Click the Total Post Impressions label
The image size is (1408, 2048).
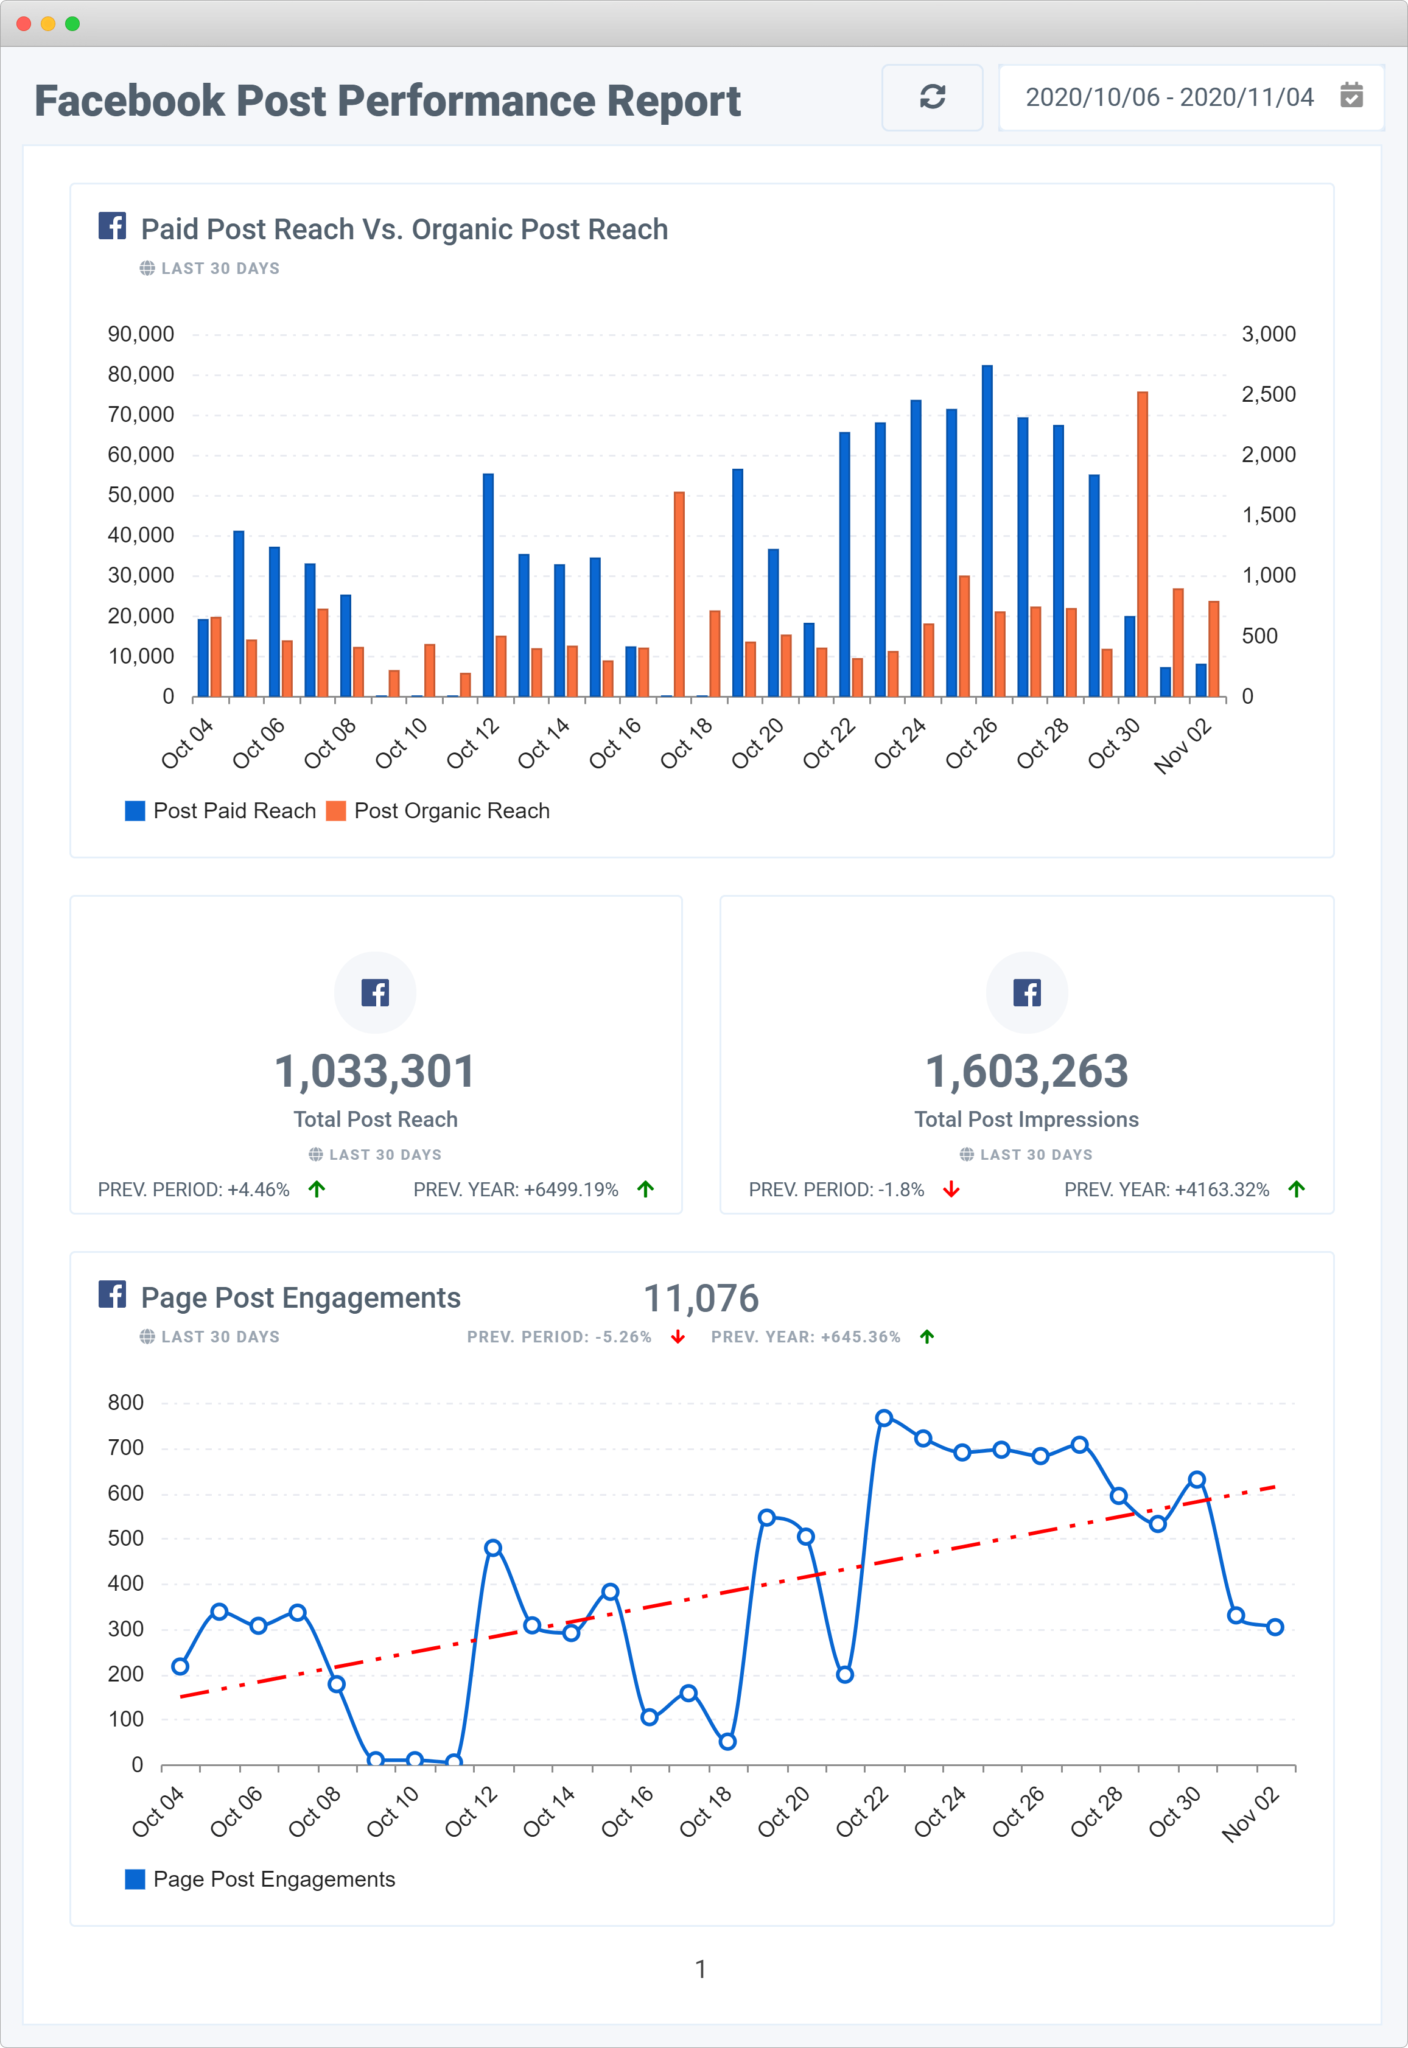1027,1119
